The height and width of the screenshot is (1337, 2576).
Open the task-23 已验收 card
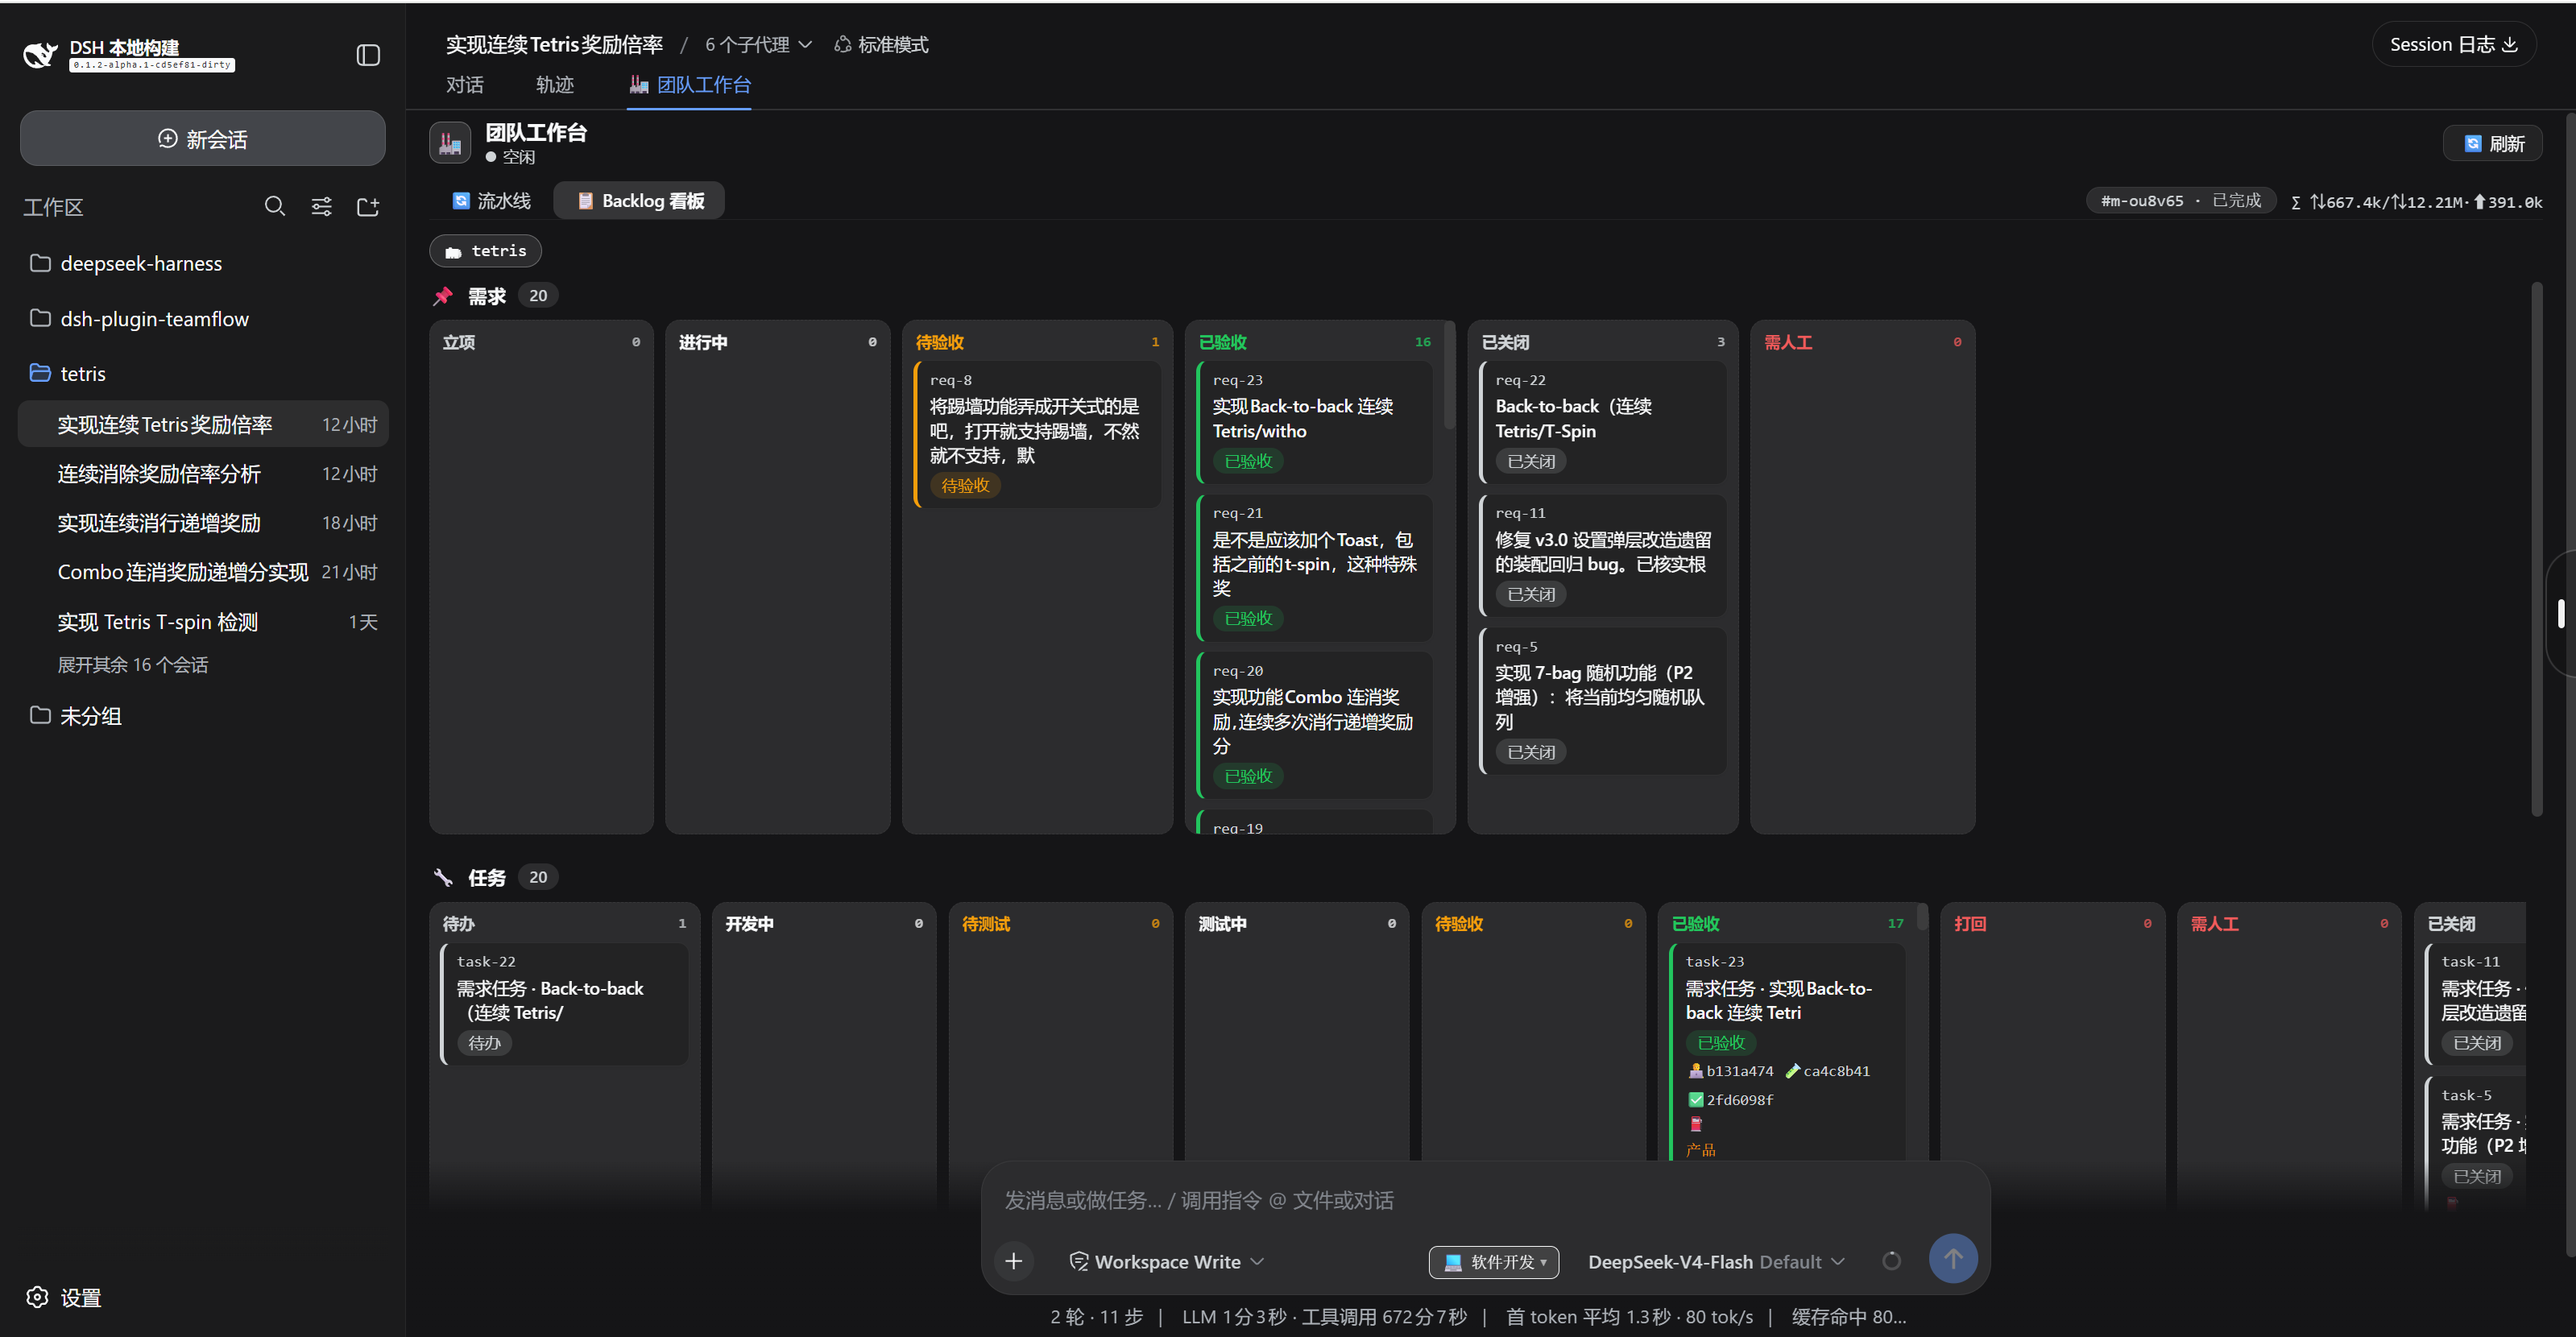click(1787, 1052)
